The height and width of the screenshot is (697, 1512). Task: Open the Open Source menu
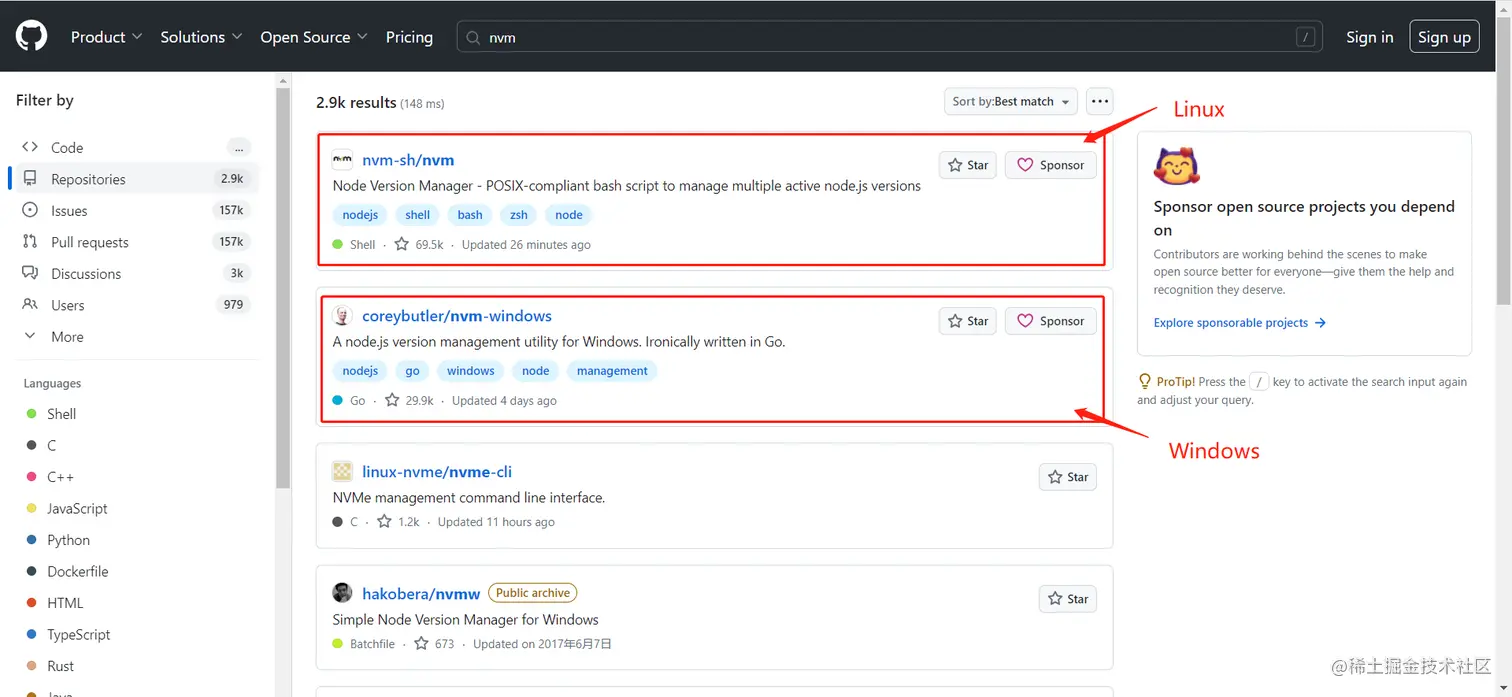click(314, 37)
